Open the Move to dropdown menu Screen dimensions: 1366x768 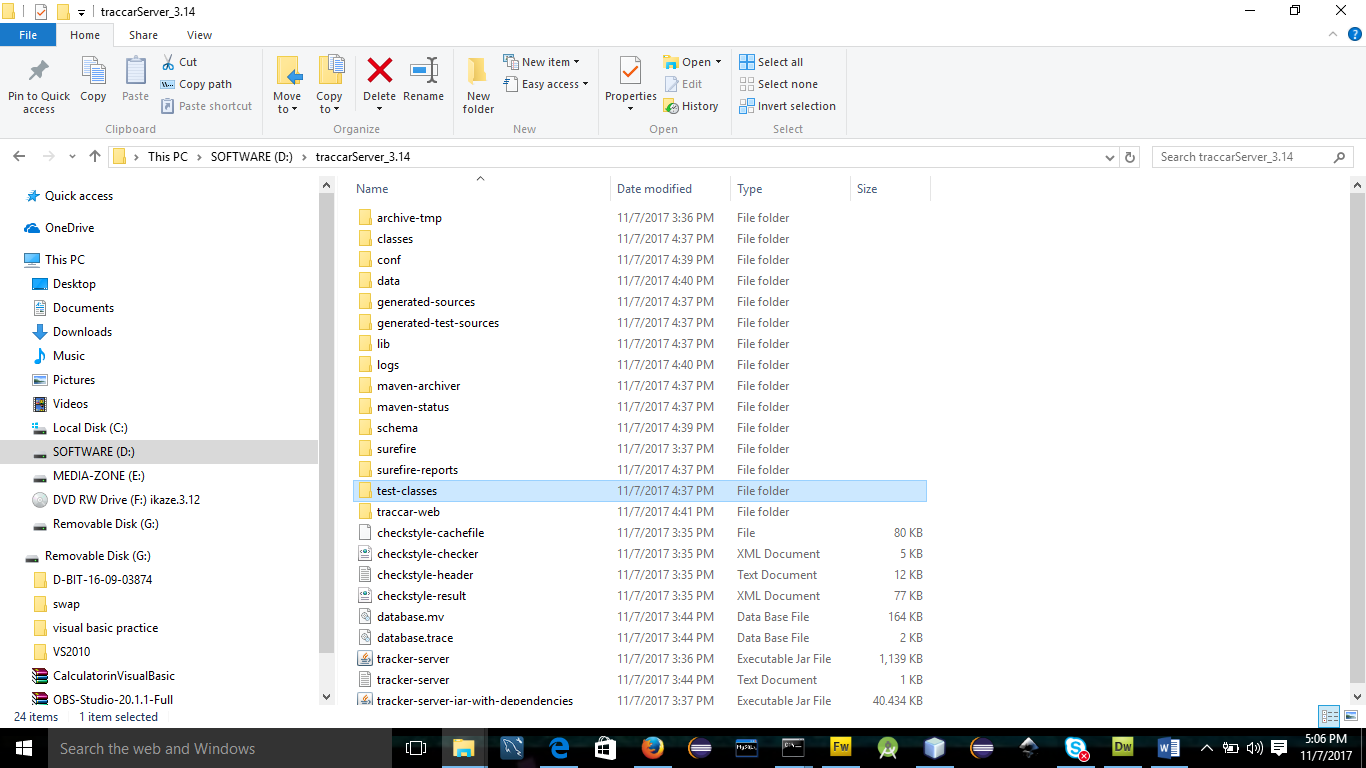click(x=287, y=85)
